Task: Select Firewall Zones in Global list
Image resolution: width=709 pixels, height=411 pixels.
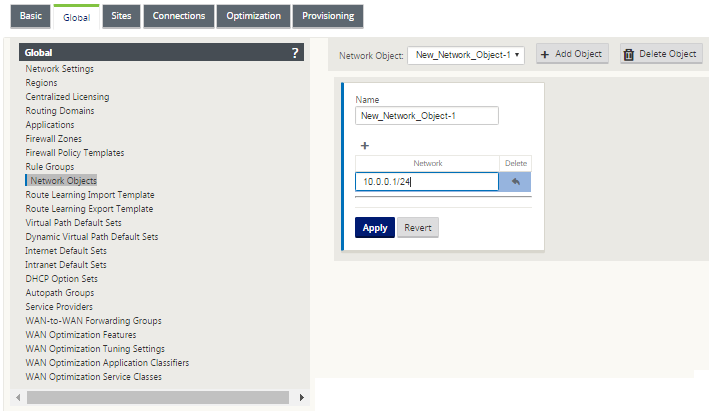Action: click(x=53, y=139)
